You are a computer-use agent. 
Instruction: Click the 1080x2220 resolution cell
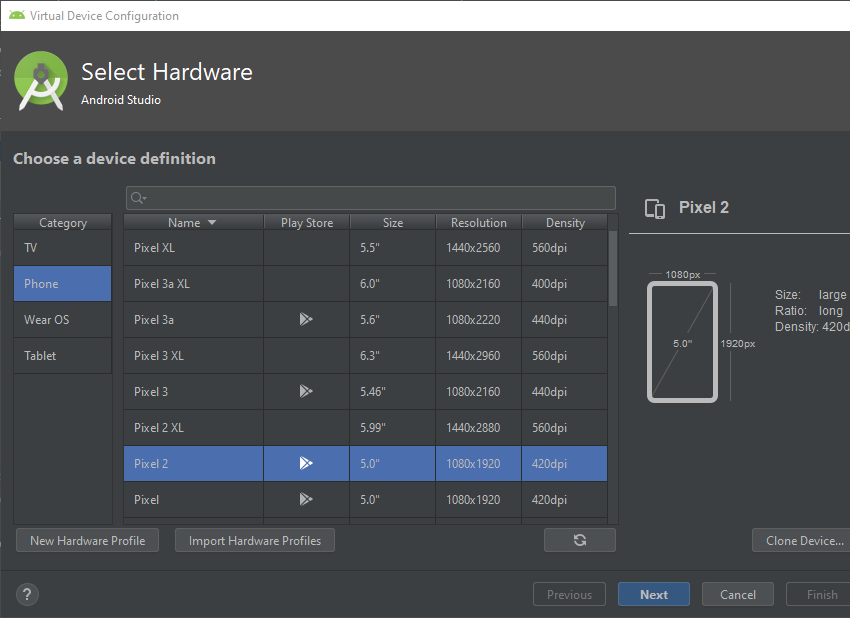[479, 319]
